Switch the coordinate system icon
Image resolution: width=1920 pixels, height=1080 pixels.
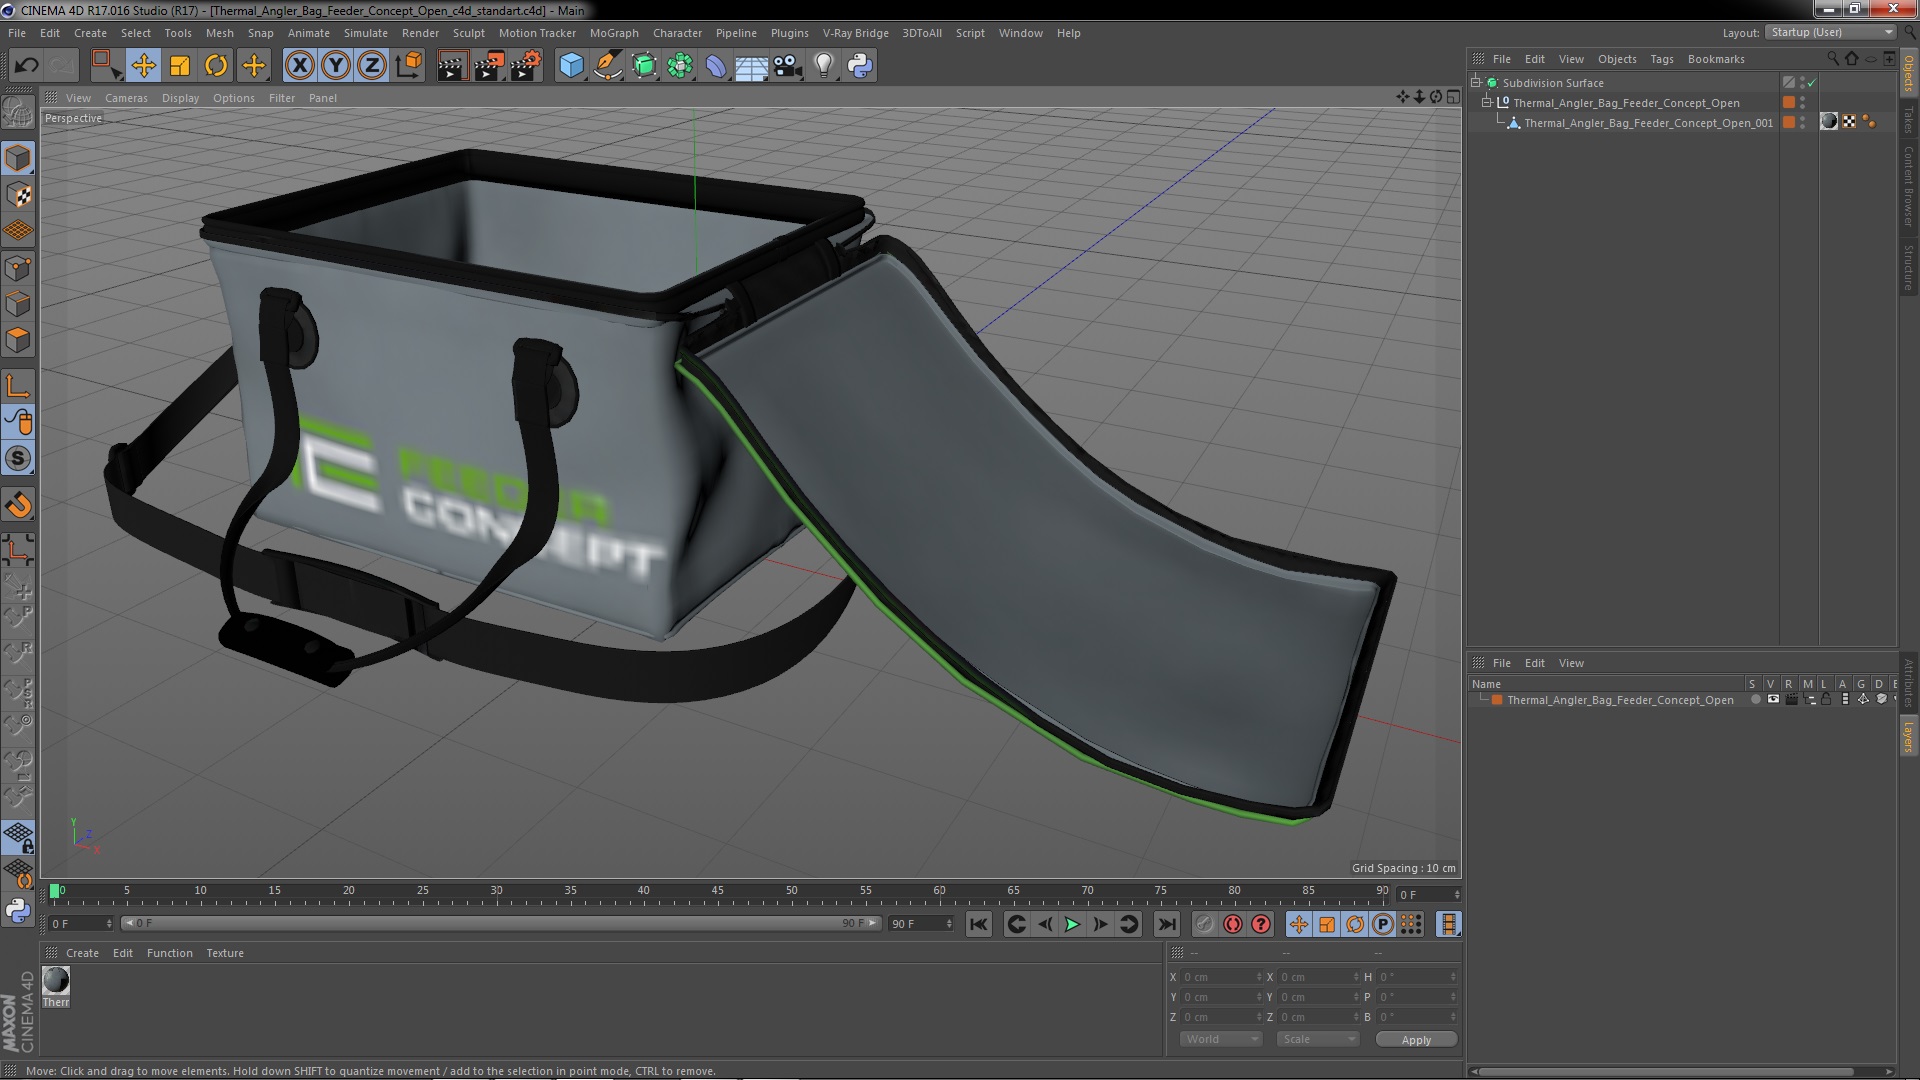click(x=409, y=66)
